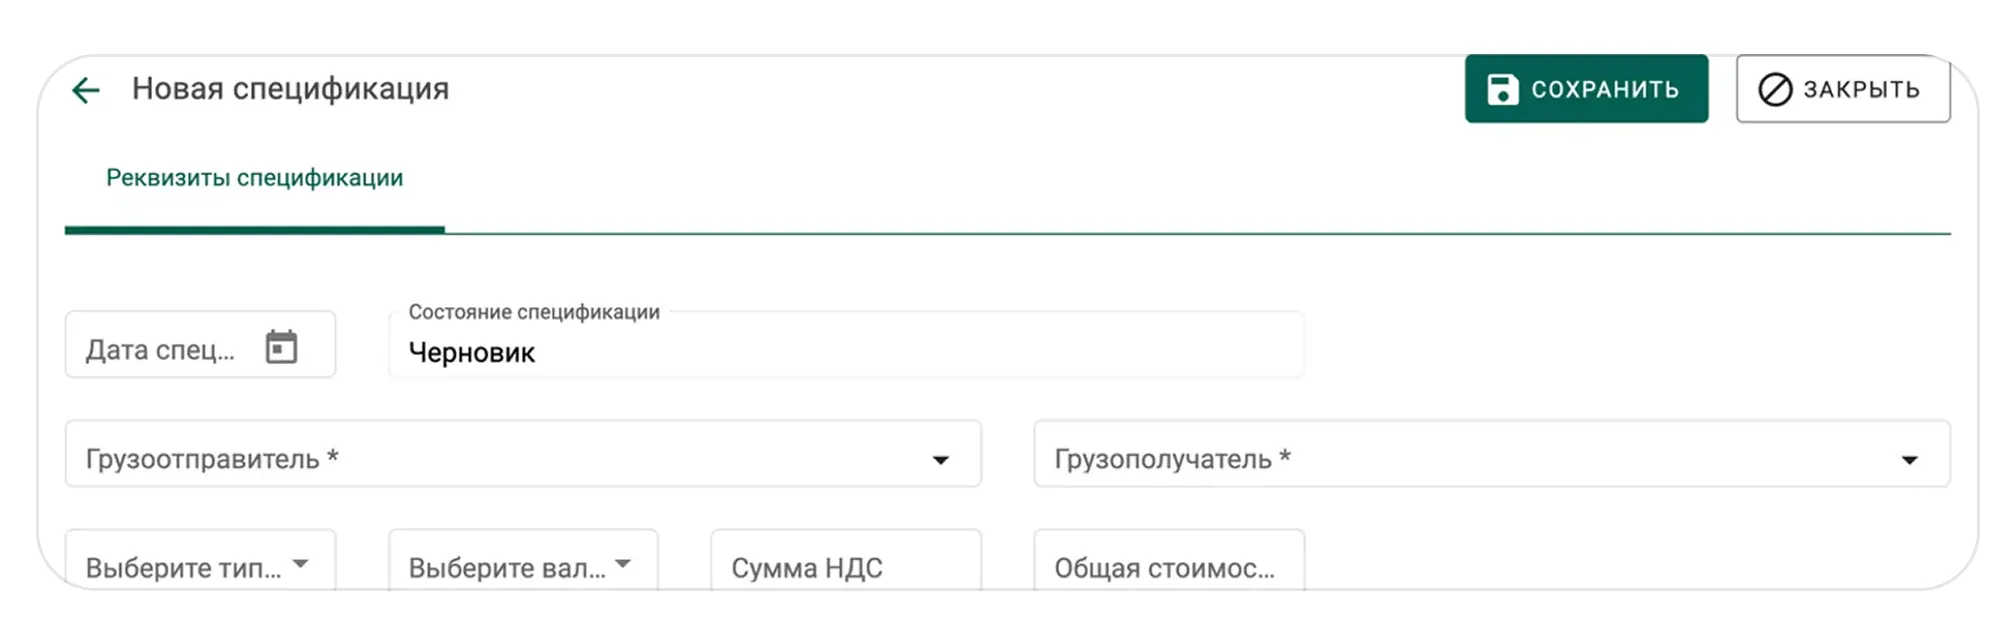Click the Состояние спецификации field showing Черновик
The image size is (2016, 642).
click(x=845, y=352)
